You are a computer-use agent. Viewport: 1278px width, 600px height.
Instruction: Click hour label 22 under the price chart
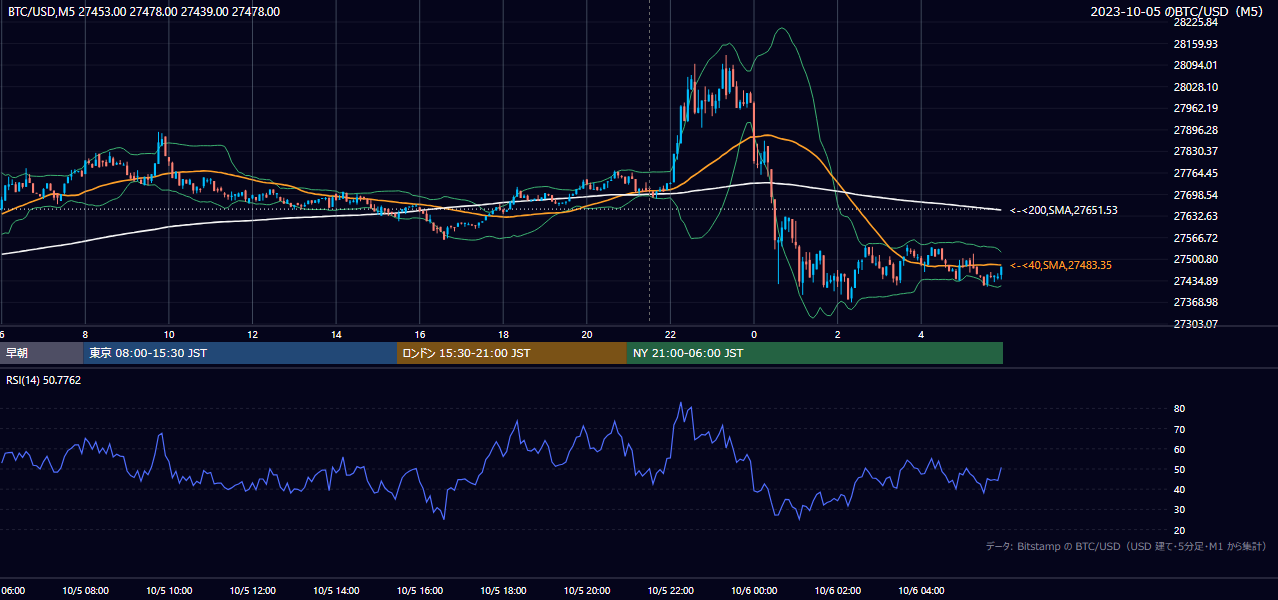coord(670,335)
